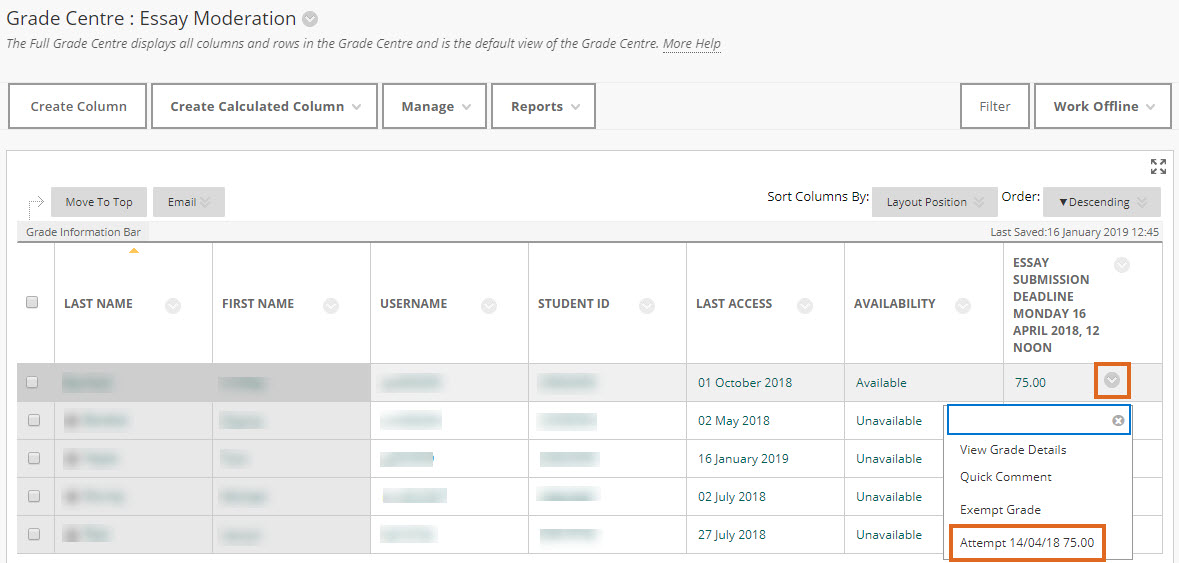Tick checkbox for the 16 January 2019 row

pyautogui.click(x=34, y=458)
